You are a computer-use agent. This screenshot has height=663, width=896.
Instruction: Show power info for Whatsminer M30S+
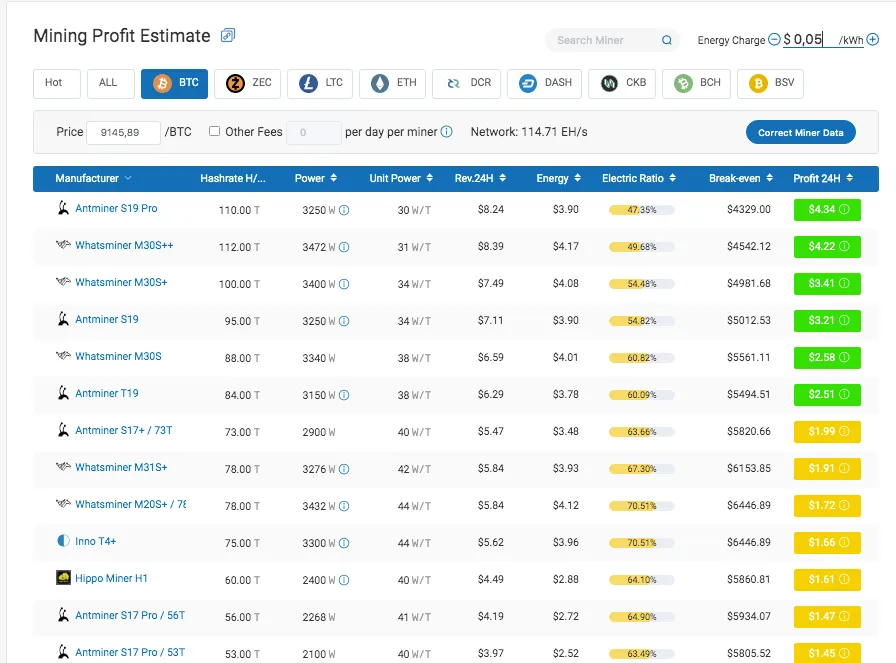344,284
